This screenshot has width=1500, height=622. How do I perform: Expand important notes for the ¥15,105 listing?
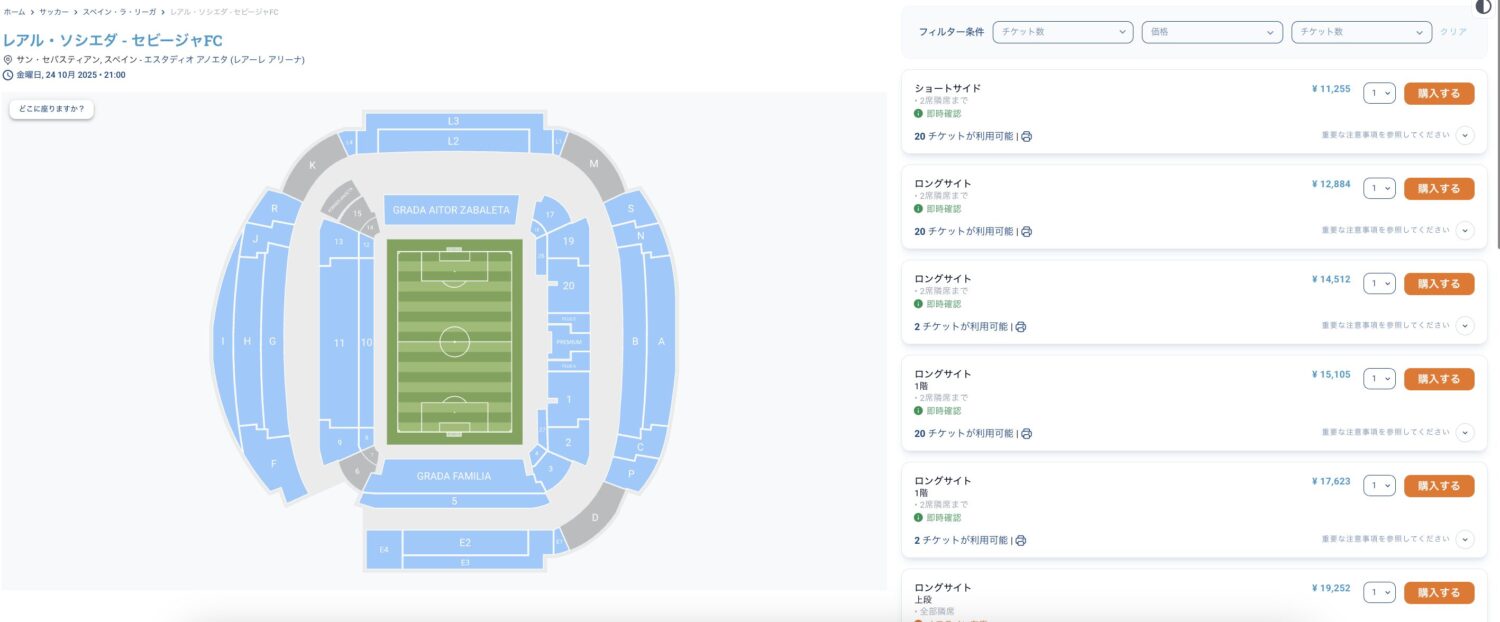tap(1465, 432)
